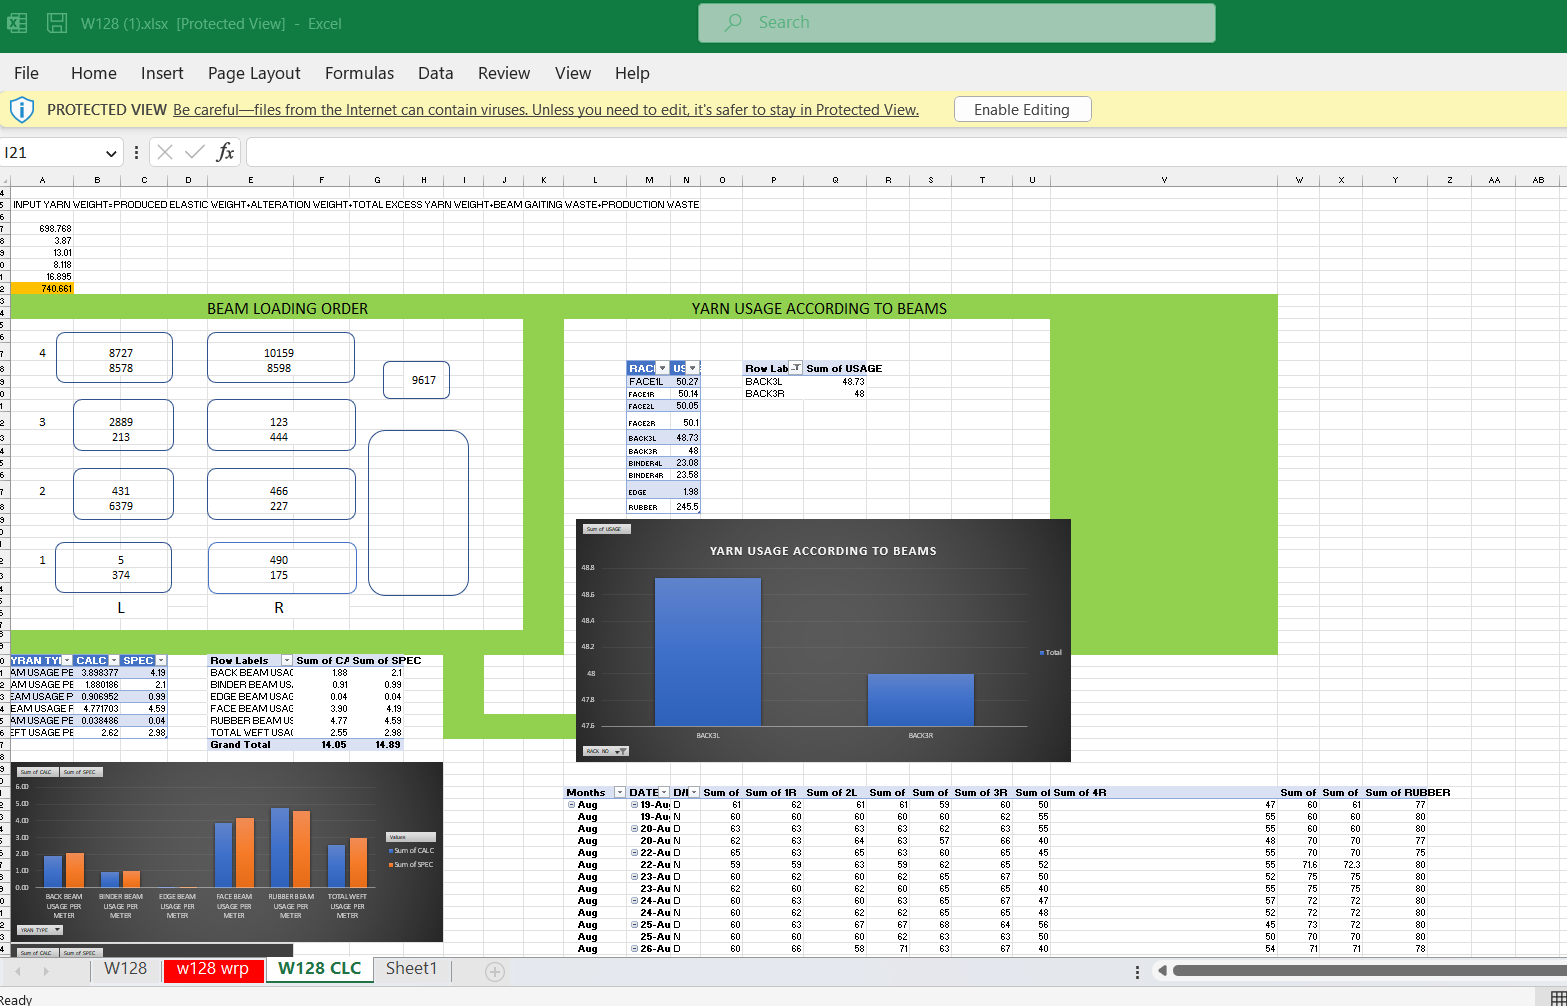The width and height of the screenshot is (1567, 1006).
Task: Click in the Search box
Action: click(x=957, y=23)
